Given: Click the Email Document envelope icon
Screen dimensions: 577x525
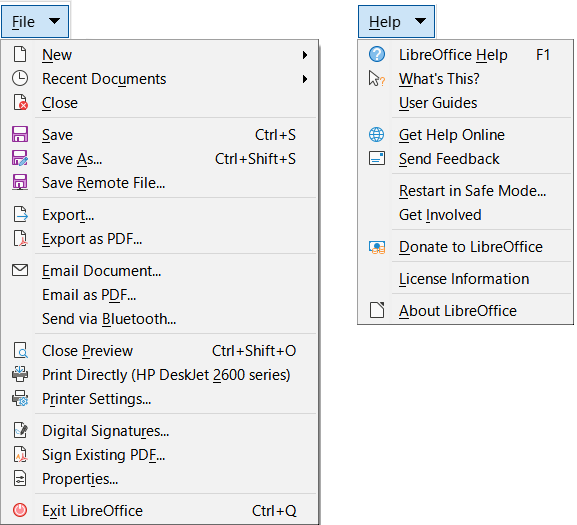Looking at the screenshot, I should (x=20, y=270).
